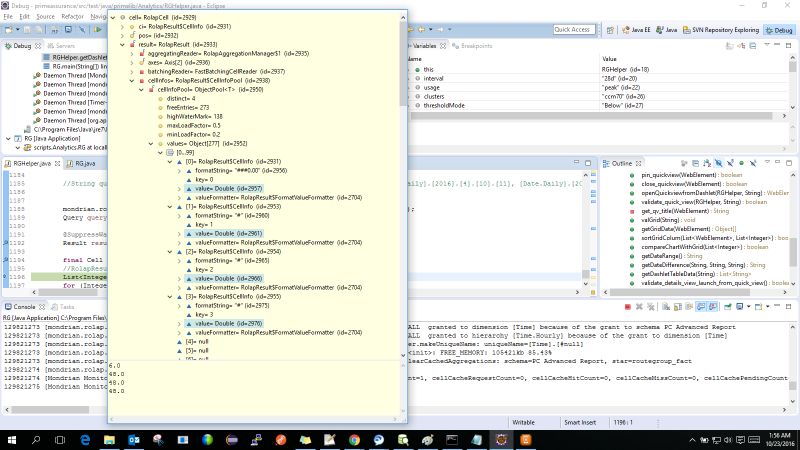The image size is (800, 450).
Task: Collapse the result= RolapResult node
Action: [x=122, y=44]
